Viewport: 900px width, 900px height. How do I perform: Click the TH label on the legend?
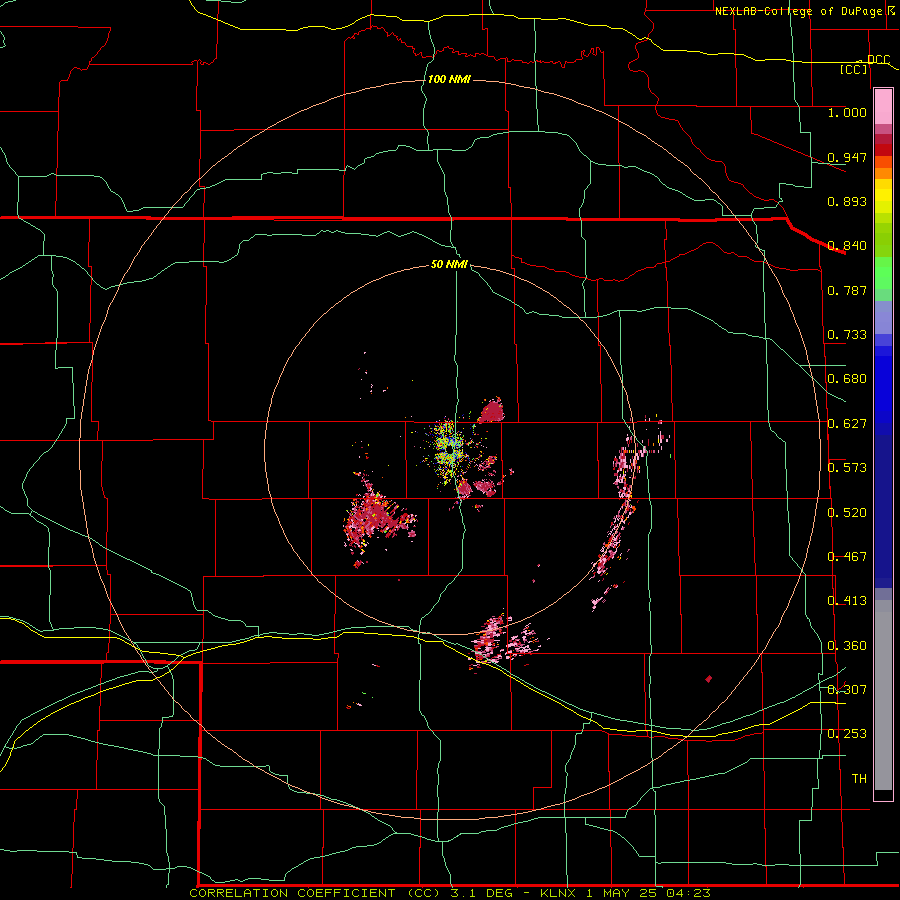click(859, 779)
